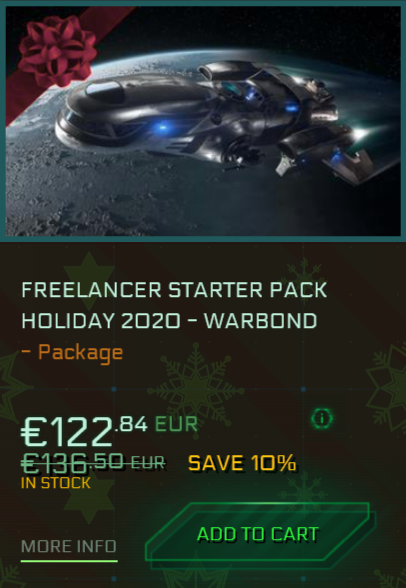Screen dimensions: 406x588
Task: Click the crossed-out €136.50 EUR price
Action: tap(93, 463)
